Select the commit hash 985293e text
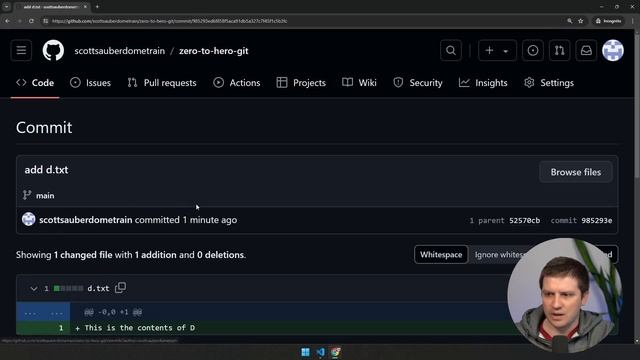640x360 pixels. point(597,220)
